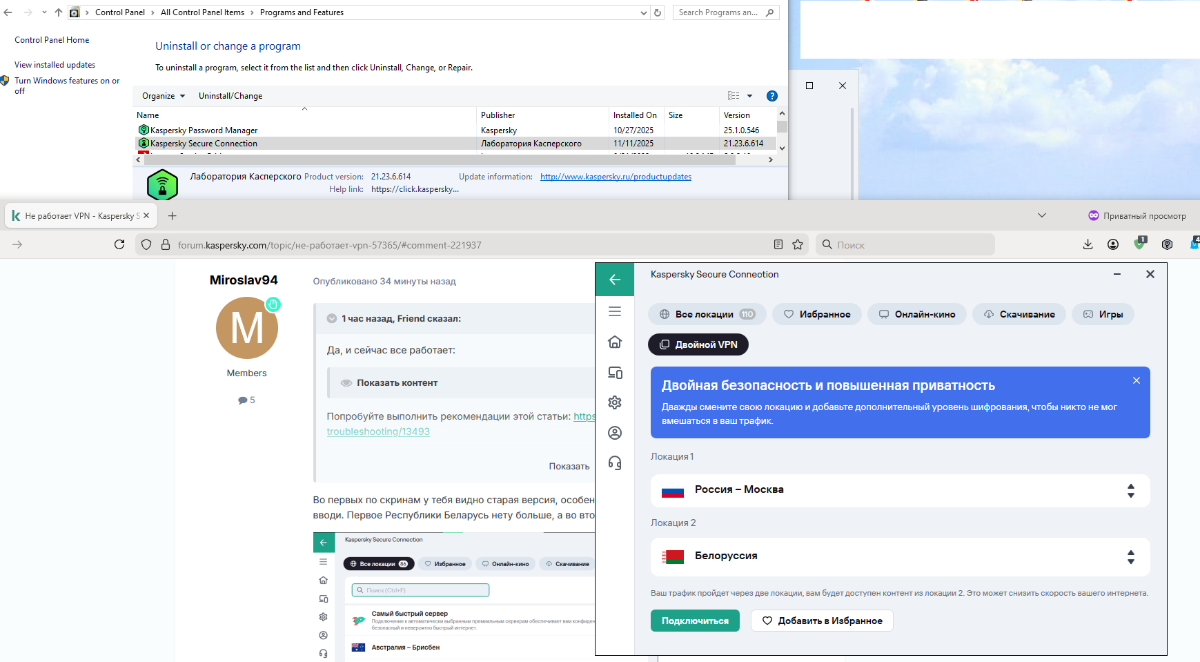1200x662 pixels.
Task: Go up one level in Control Panel
Action: tap(58, 13)
